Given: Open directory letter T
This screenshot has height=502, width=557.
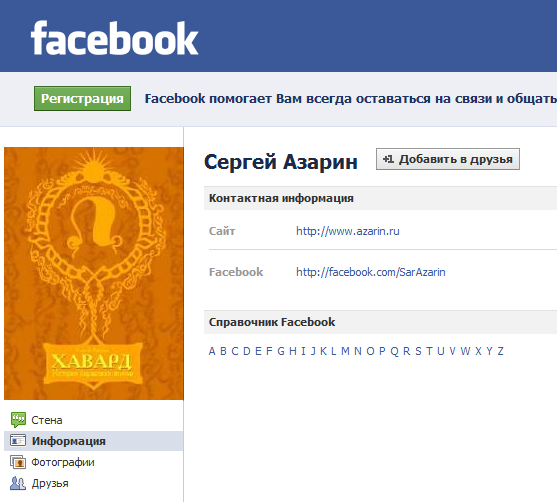Looking at the screenshot, I should coord(429,351).
